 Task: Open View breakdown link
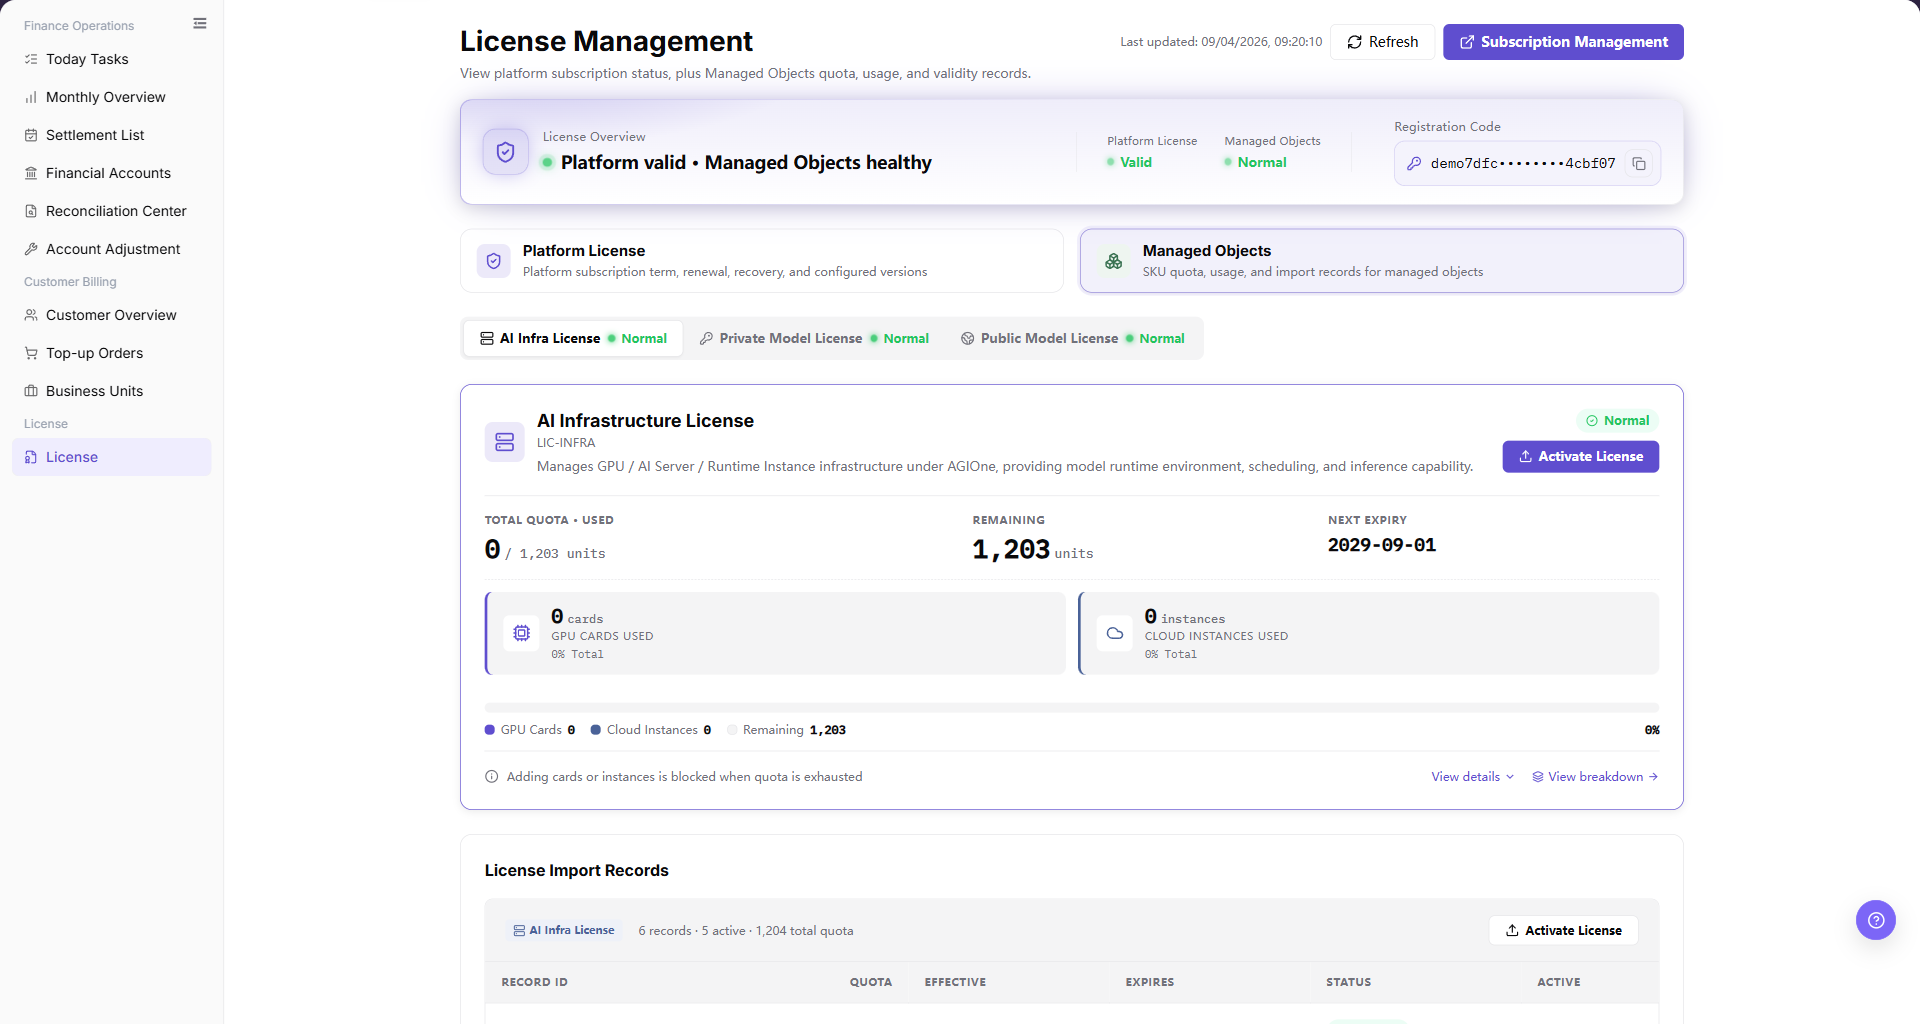[1595, 777]
